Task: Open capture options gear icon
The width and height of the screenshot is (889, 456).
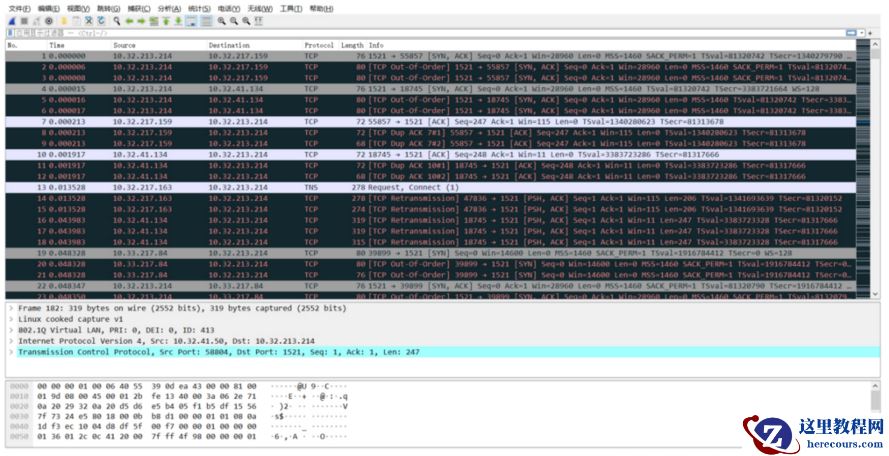Action: [48, 20]
